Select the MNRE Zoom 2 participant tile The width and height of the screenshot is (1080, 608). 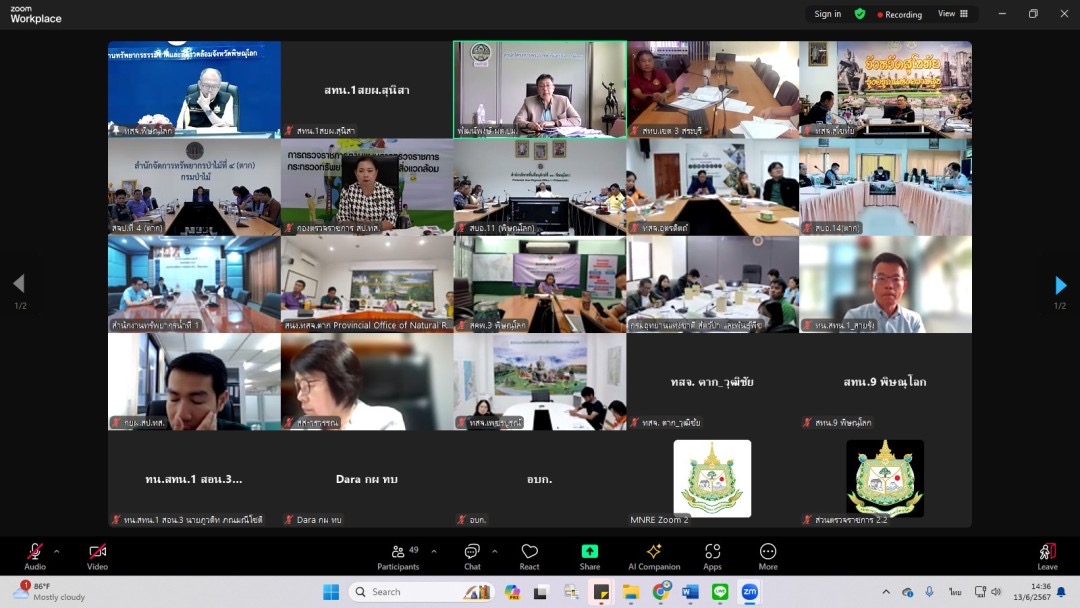click(x=712, y=479)
